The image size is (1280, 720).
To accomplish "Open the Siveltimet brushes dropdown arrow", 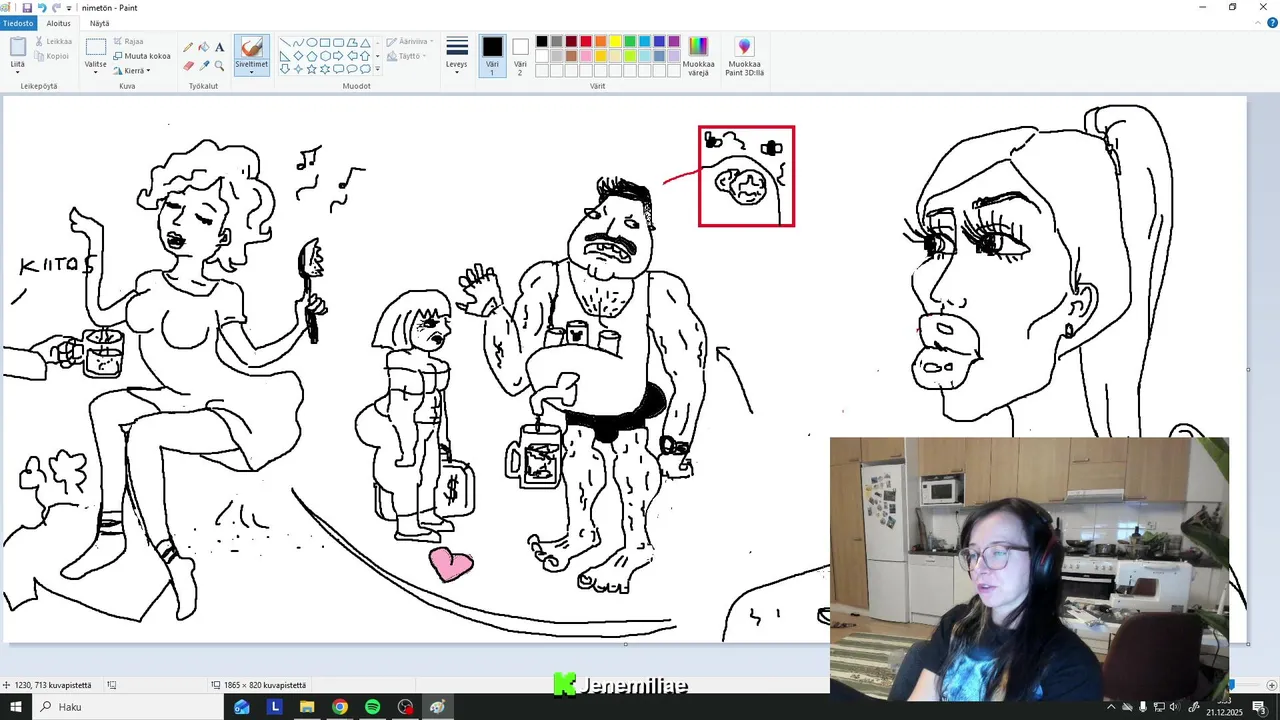I will coord(251,72).
